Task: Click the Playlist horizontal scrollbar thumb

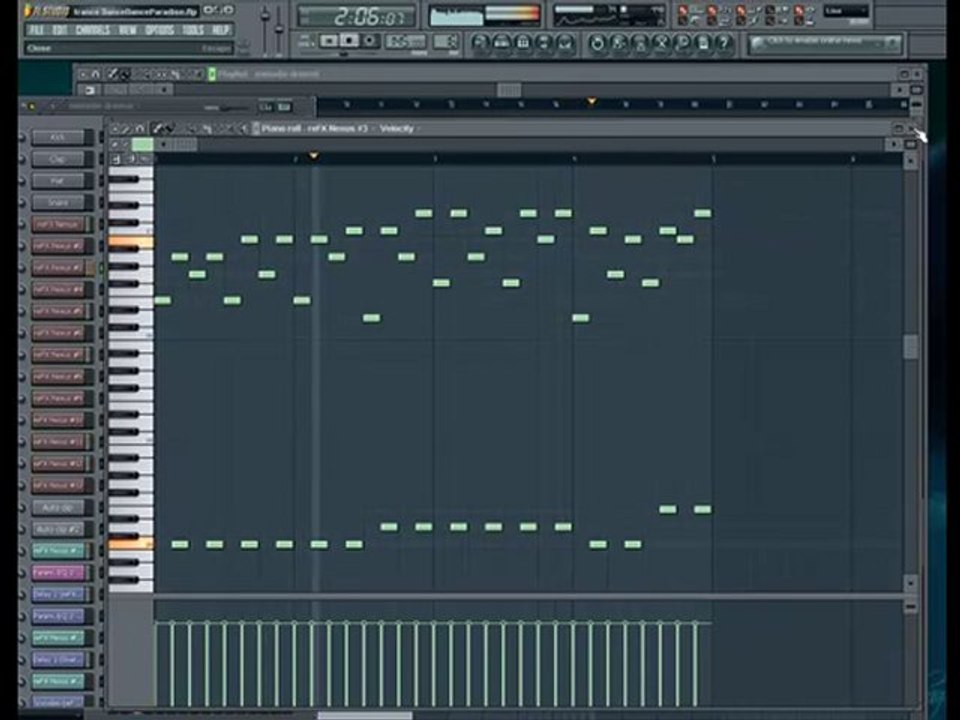Action: pyautogui.click(x=509, y=90)
